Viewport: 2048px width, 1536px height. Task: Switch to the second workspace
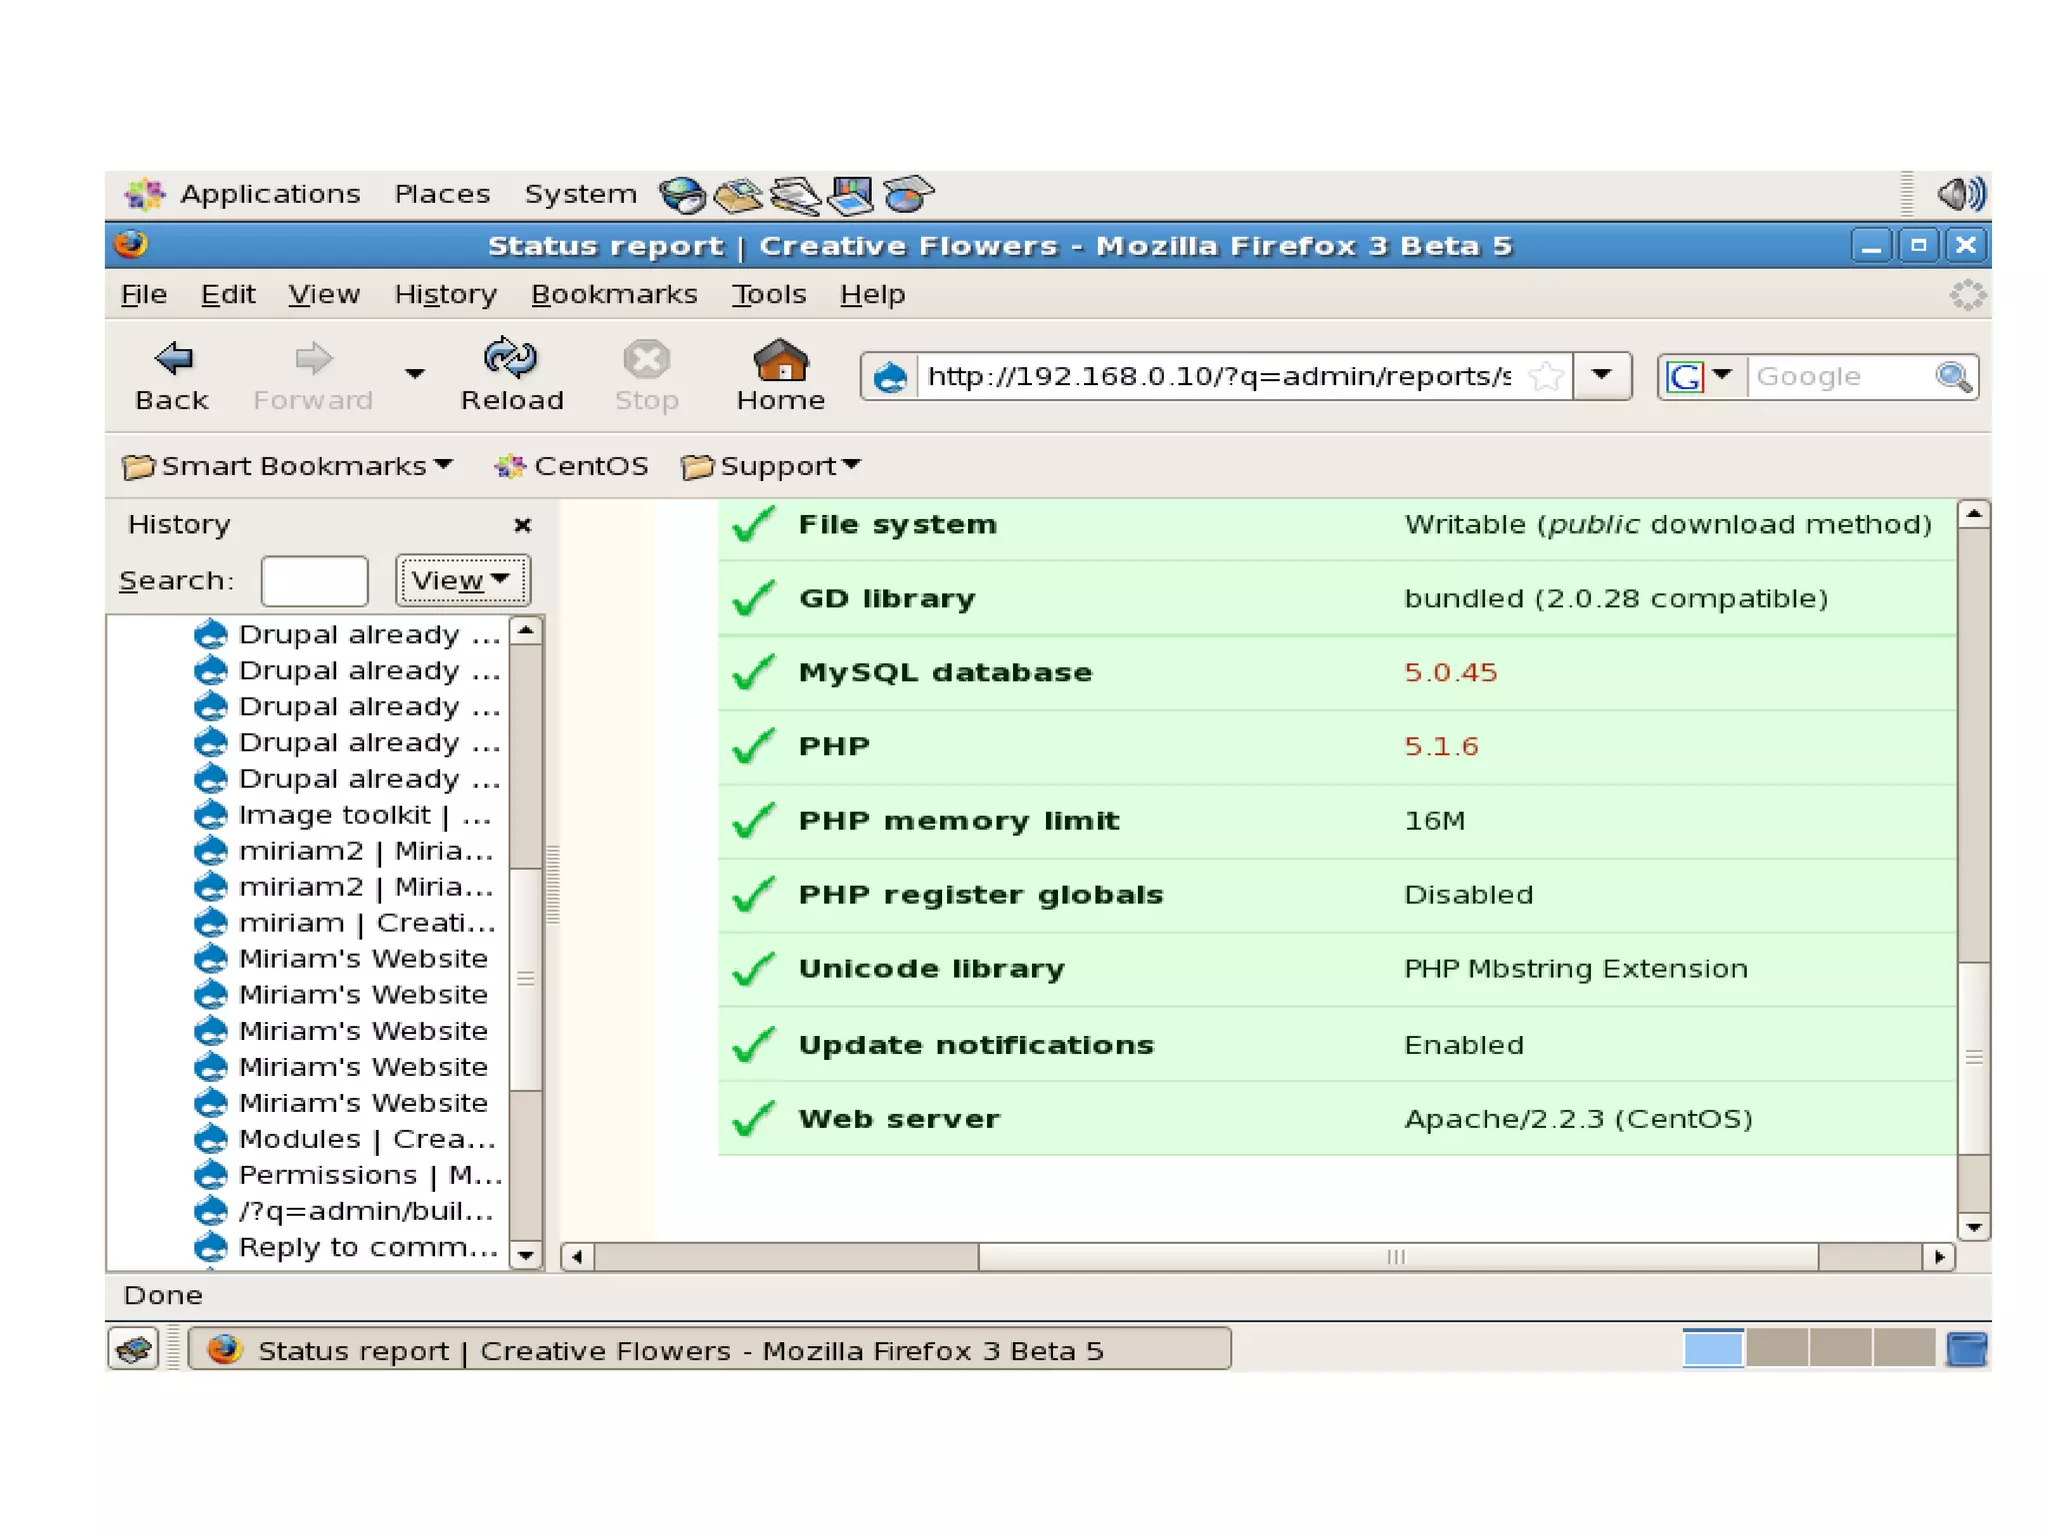[1776, 1348]
